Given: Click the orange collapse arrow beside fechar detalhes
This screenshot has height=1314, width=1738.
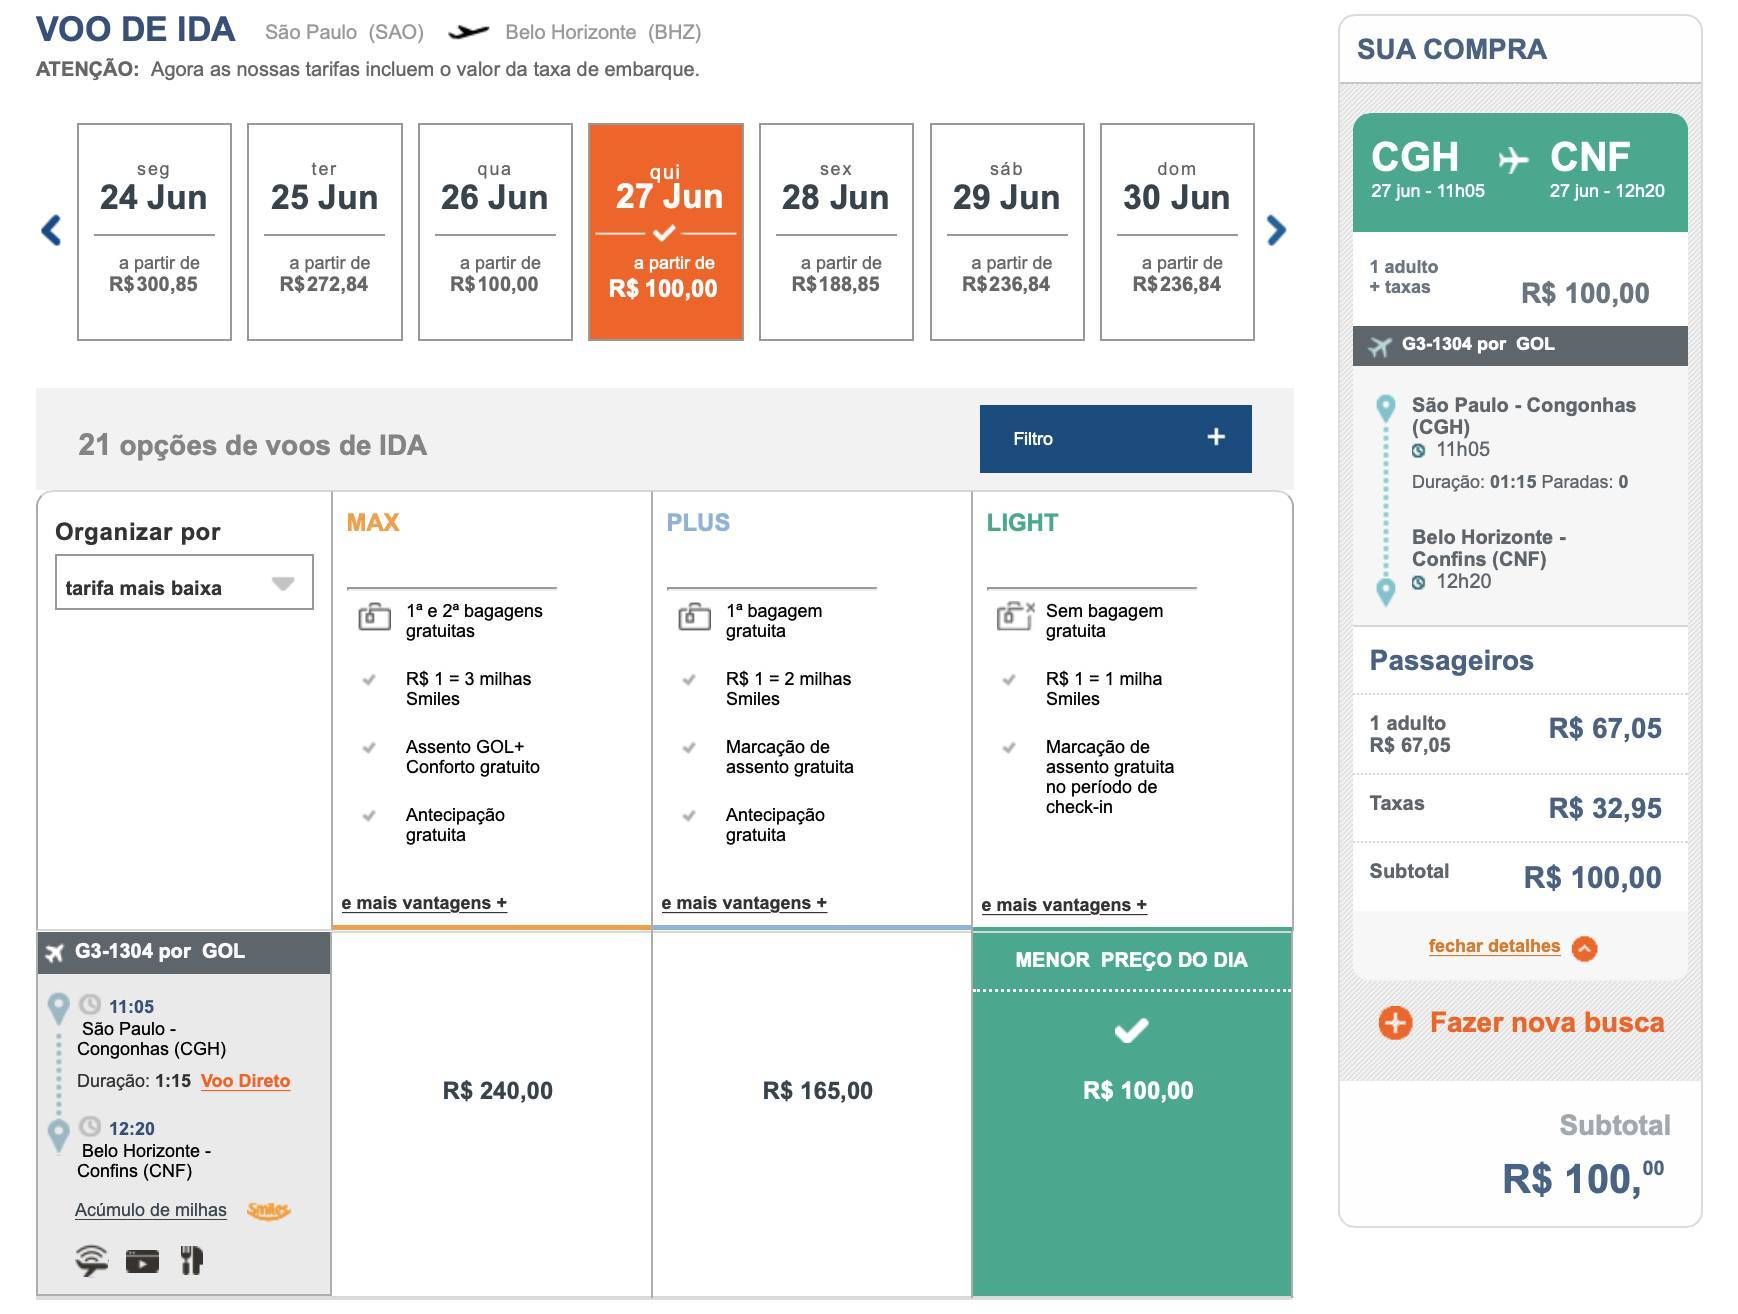Looking at the screenshot, I should [x=1584, y=948].
